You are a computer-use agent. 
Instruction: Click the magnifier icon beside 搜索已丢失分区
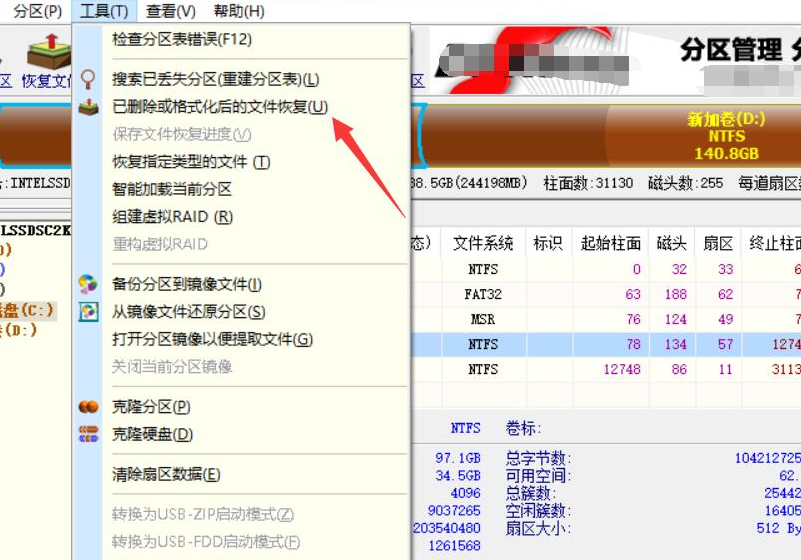90,79
